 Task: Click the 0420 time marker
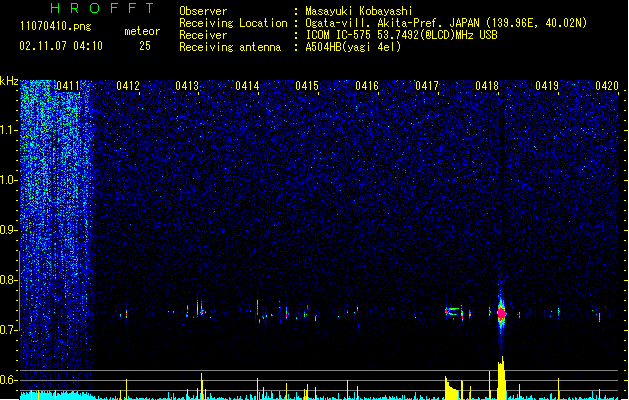[x=607, y=86]
